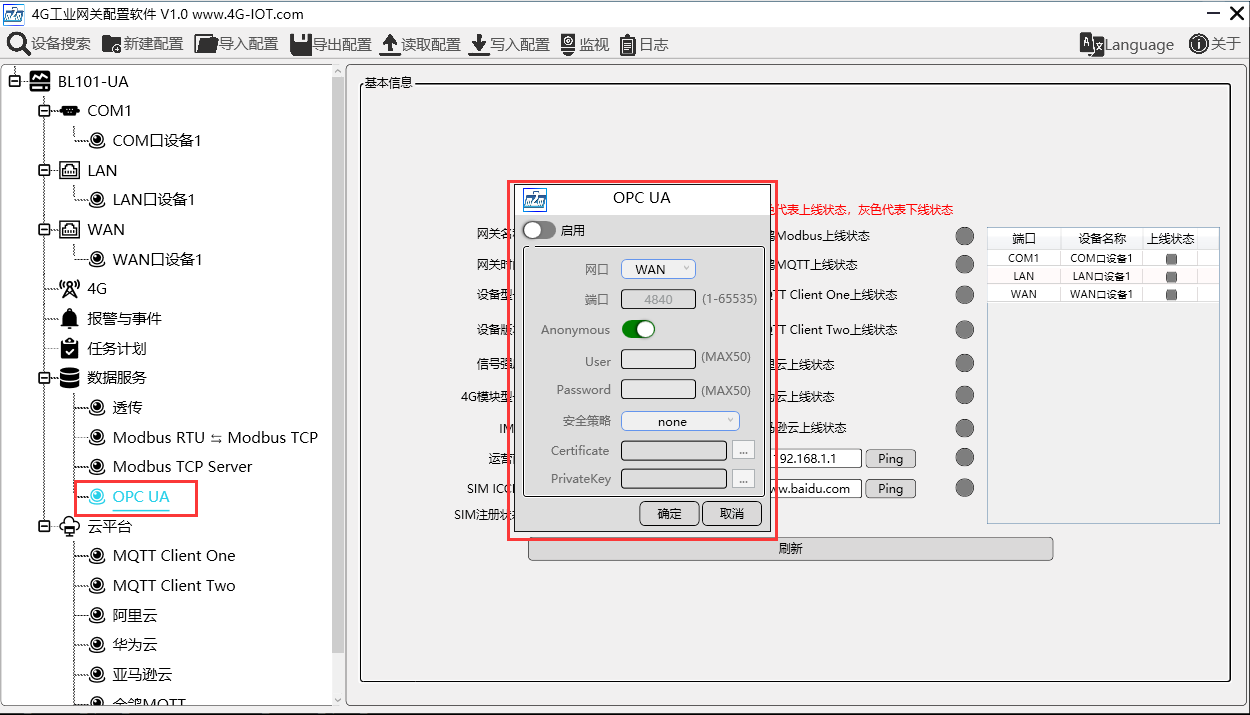The height and width of the screenshot is (715, 1250).
Task: Click Ping next to 192.168.1.1
Action: click(890, 459)
